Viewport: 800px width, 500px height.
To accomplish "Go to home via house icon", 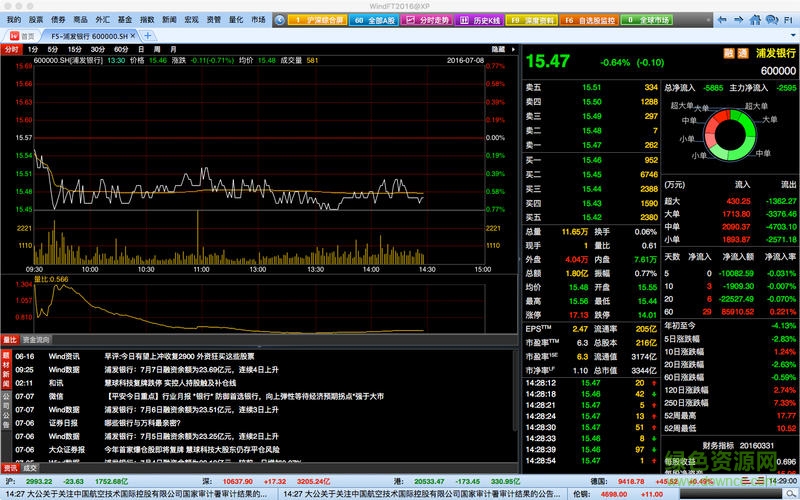I will click(755, 20).
